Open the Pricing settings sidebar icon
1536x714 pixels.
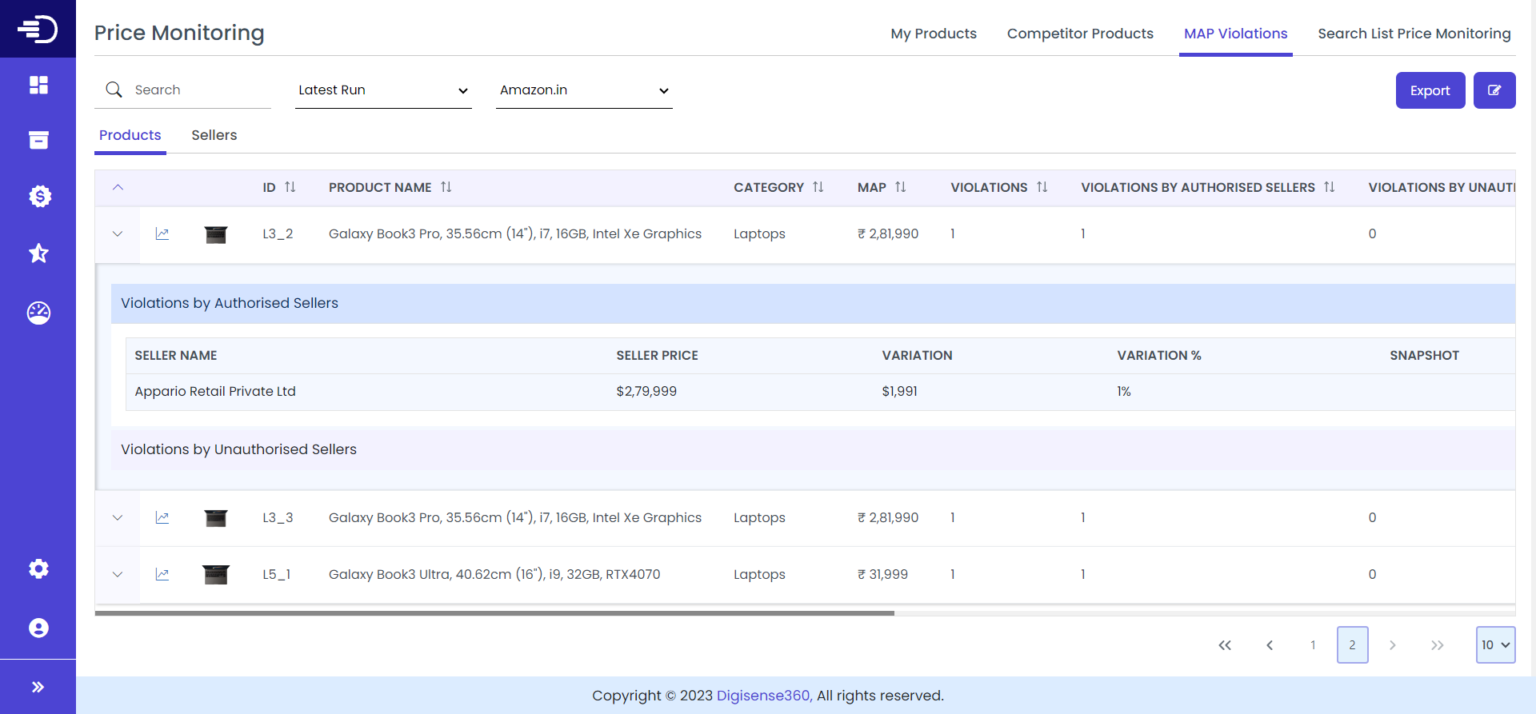[38, 196]
